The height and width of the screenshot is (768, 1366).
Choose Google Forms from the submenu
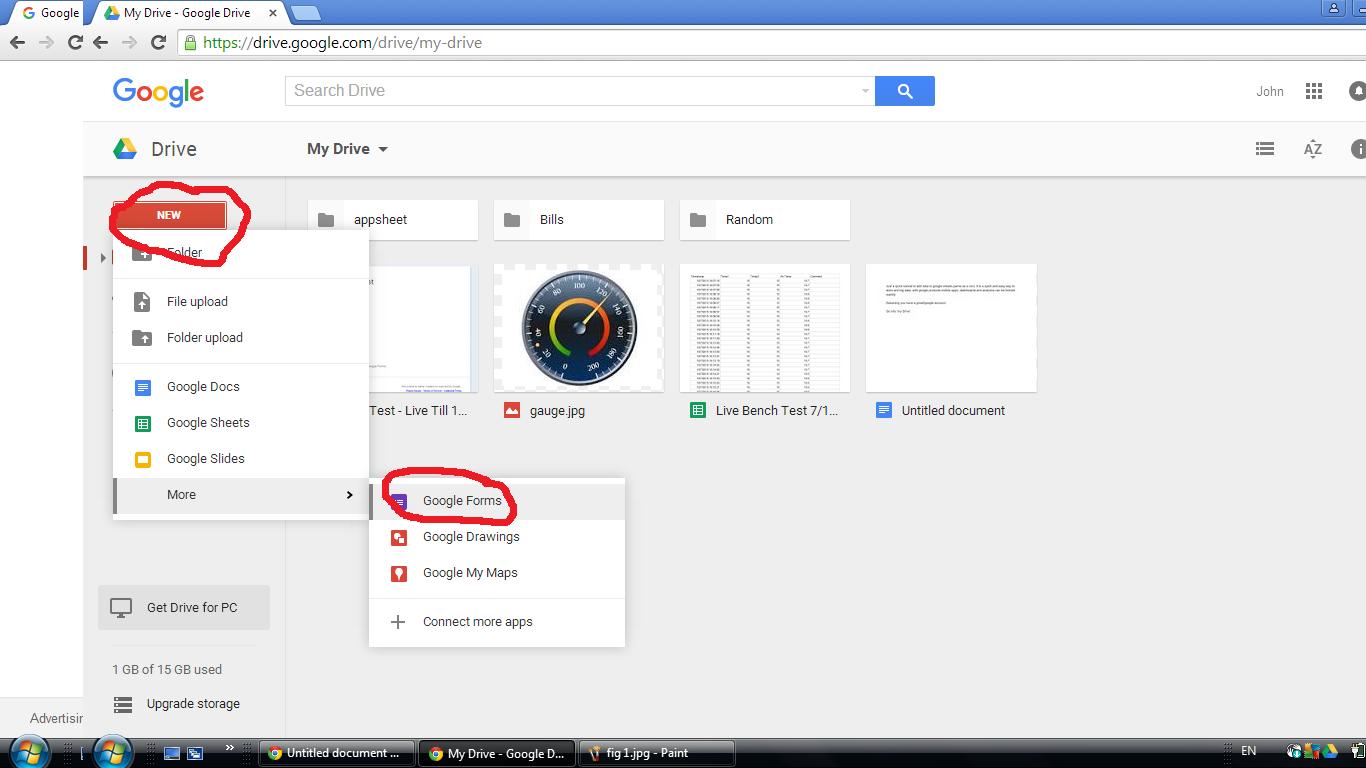tap(497, 501)
